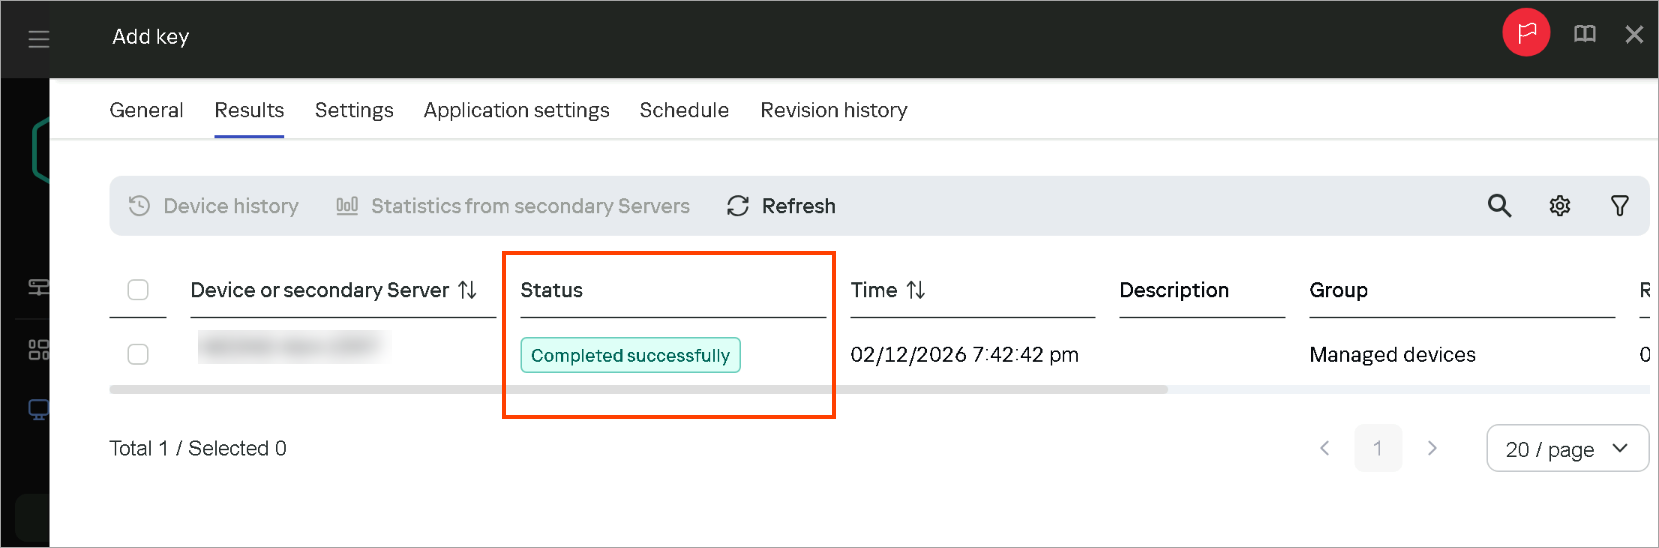Open the filter funnel icon
Screen dimensions: 1659x548
pos(1619,206)
